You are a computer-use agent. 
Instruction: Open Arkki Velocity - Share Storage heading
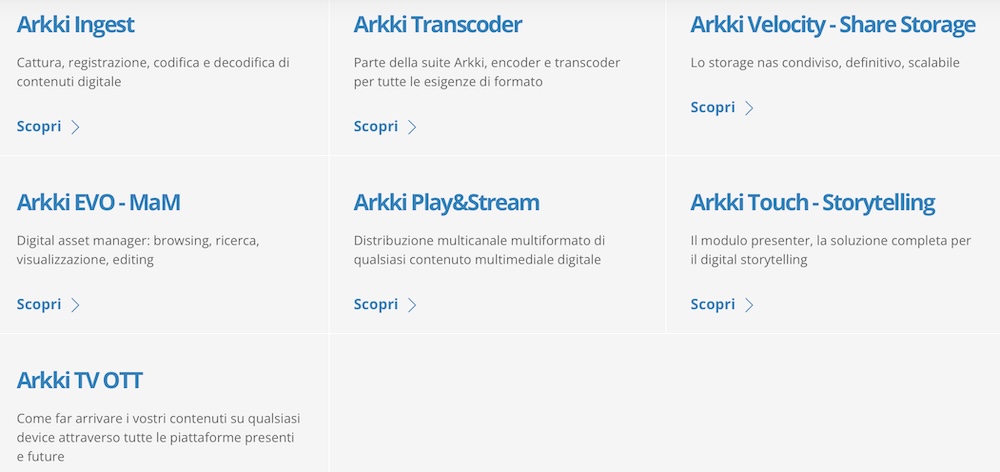[833, 25]
